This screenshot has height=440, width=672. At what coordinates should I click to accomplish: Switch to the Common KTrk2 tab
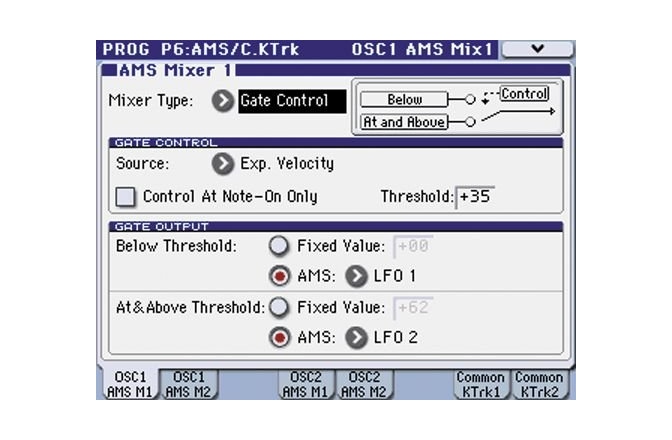point(540,384)
